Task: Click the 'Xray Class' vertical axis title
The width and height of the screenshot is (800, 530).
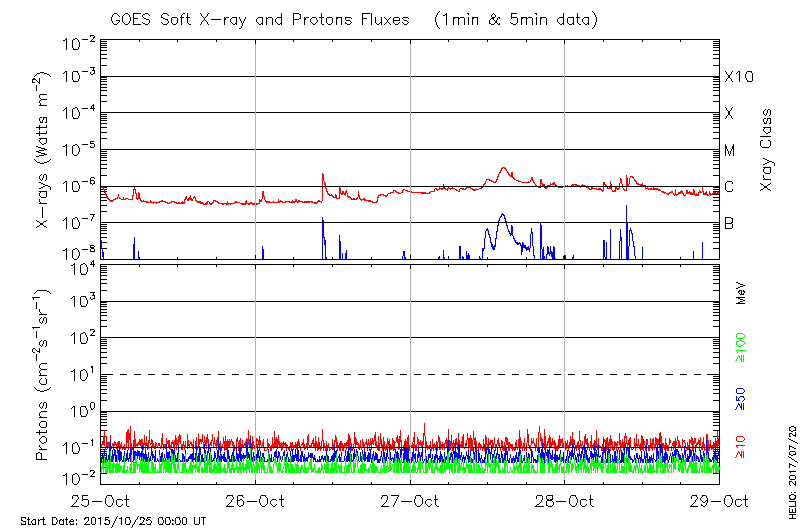Action: (x=767, y=150)
